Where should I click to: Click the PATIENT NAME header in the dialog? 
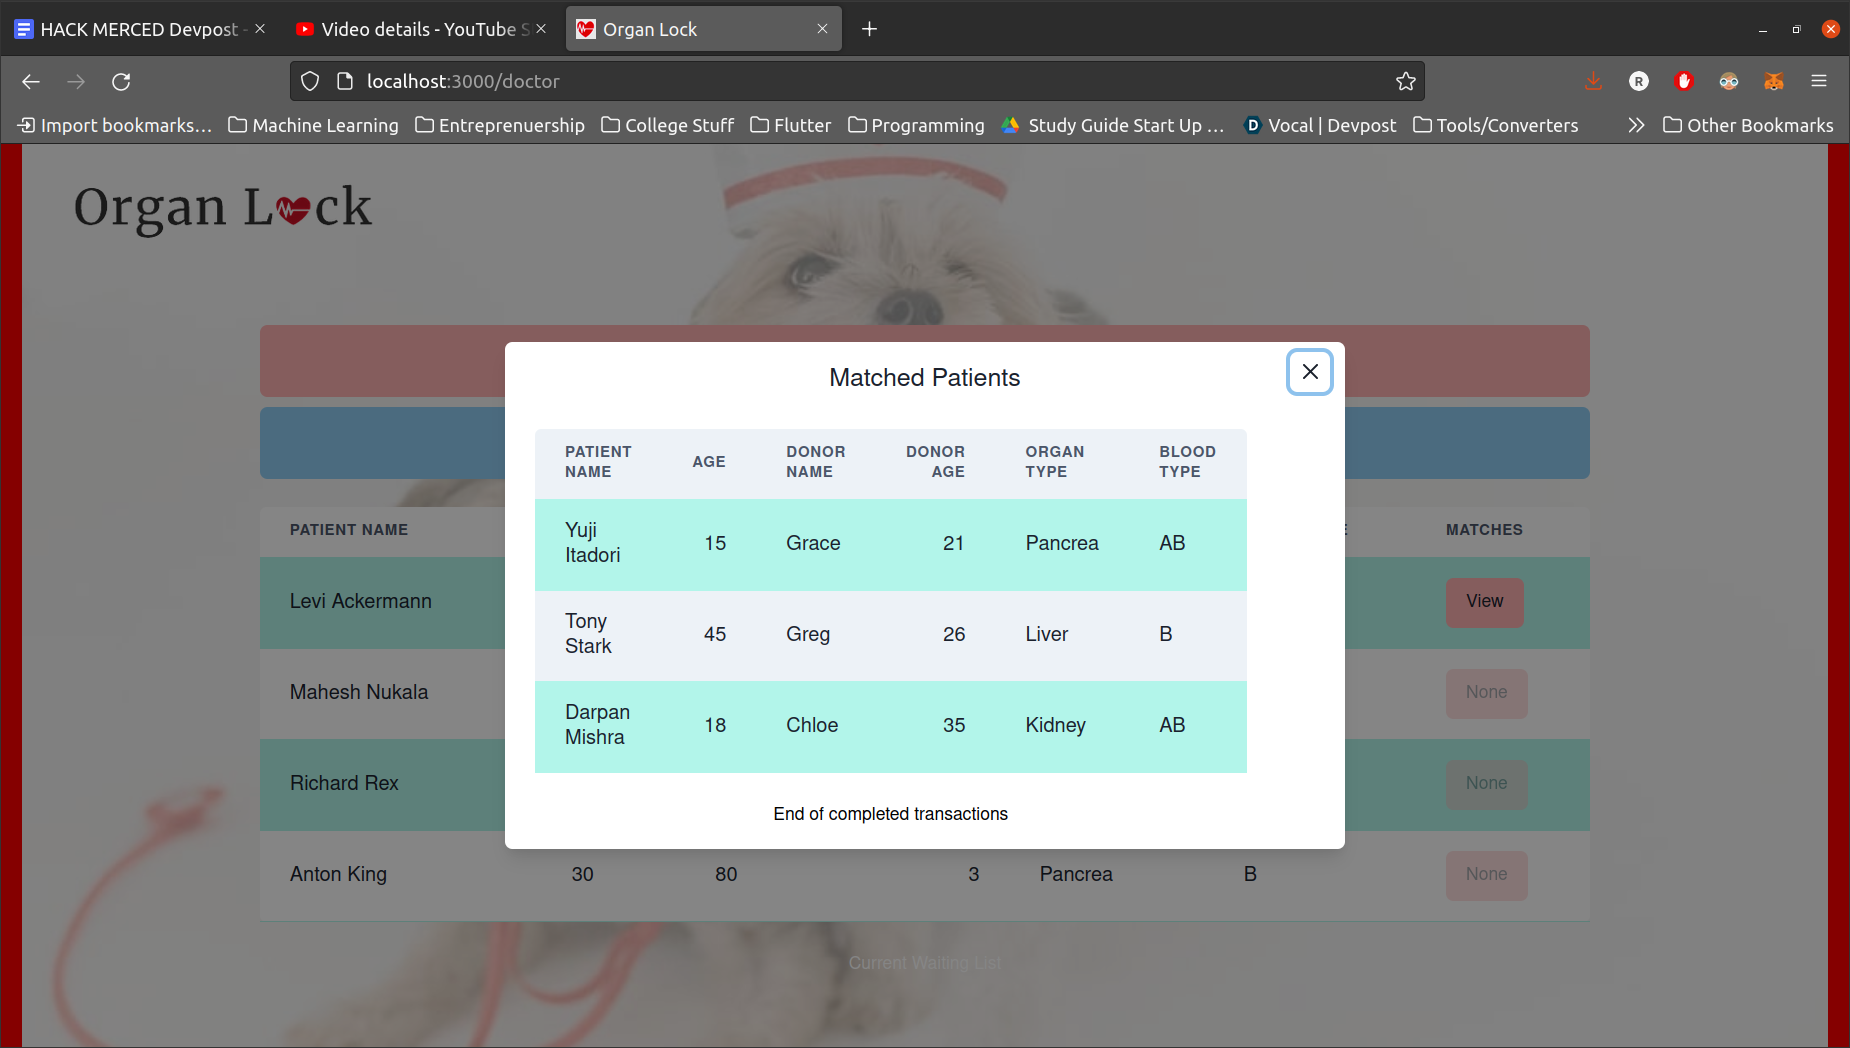[598, 462]
